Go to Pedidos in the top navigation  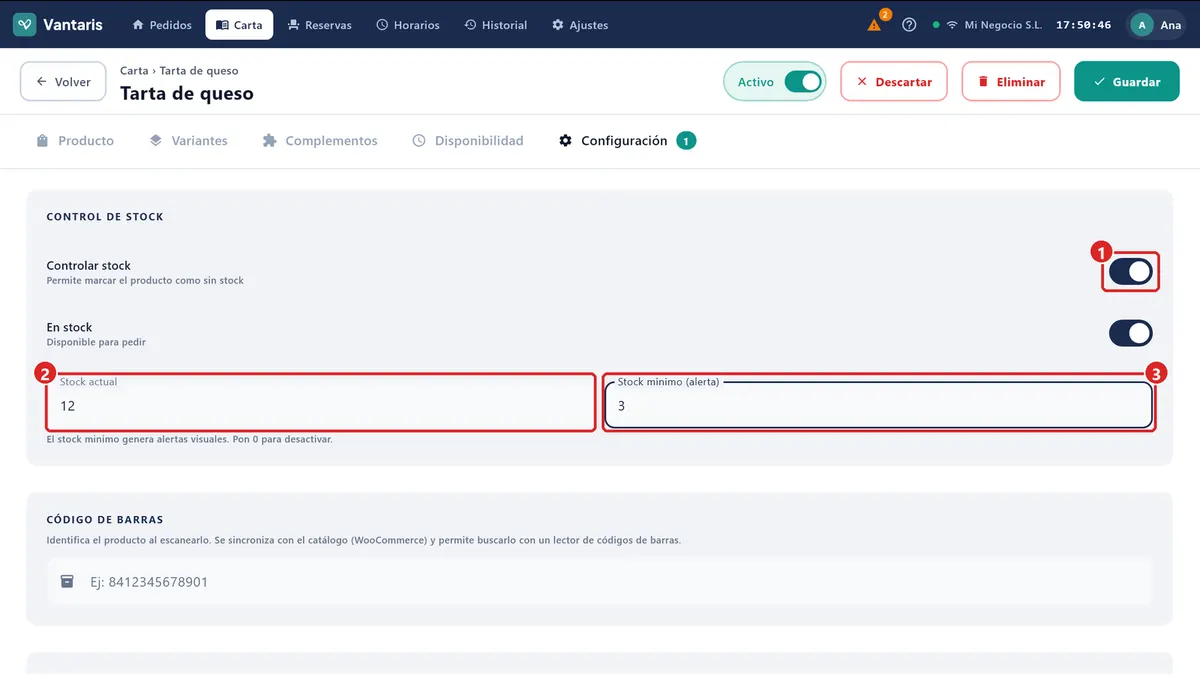(162, 25)
